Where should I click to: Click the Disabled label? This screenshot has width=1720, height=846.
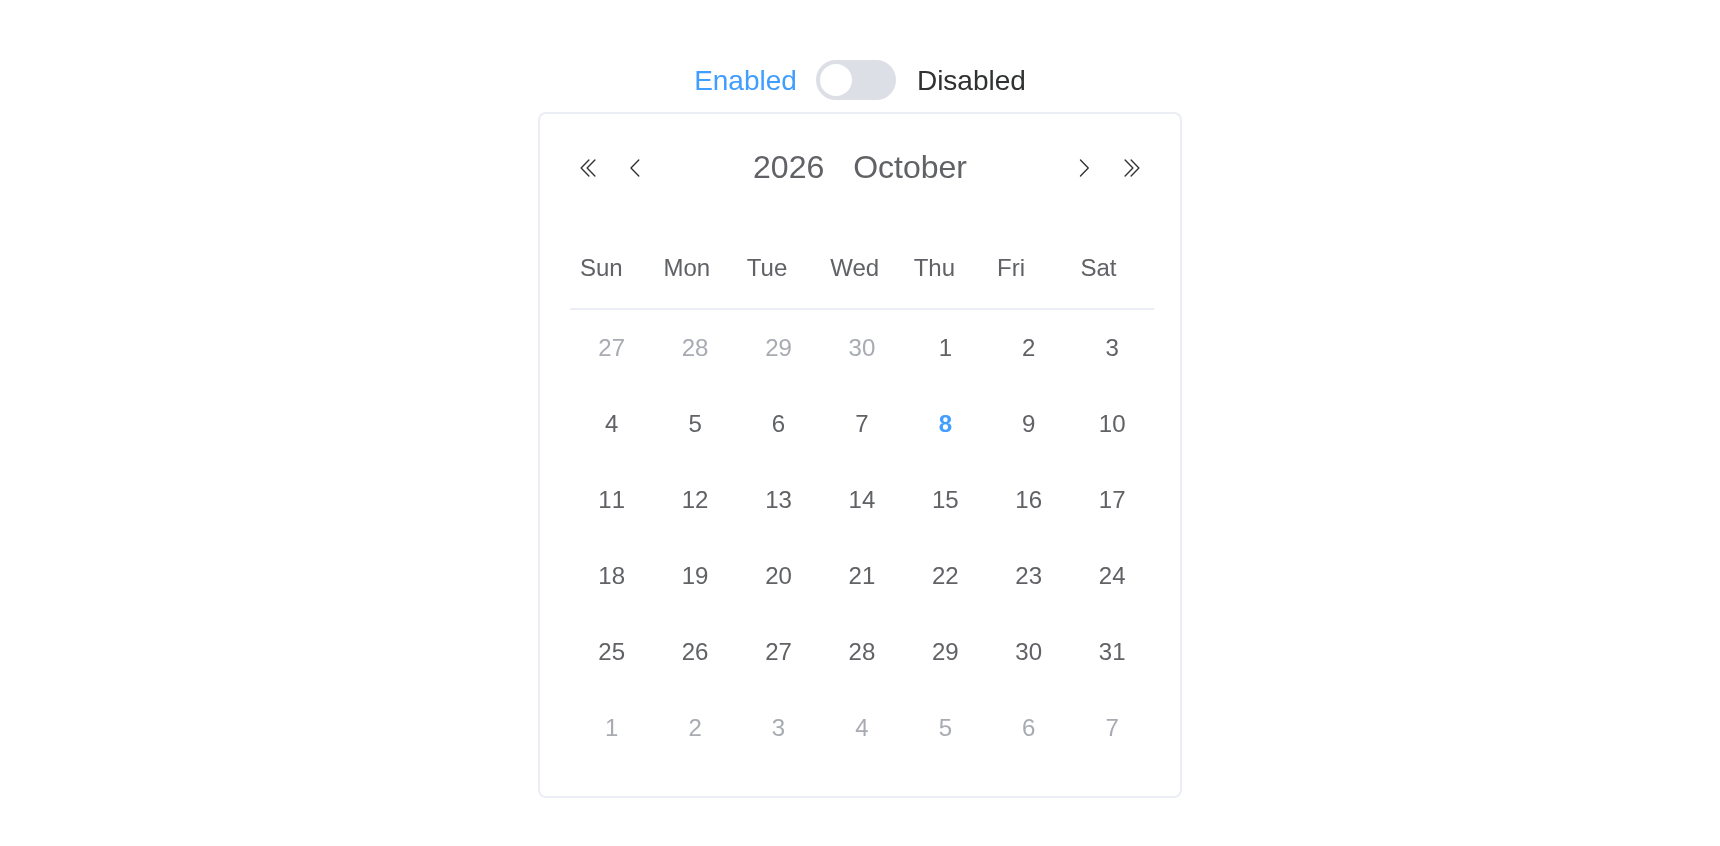[971, 81]
